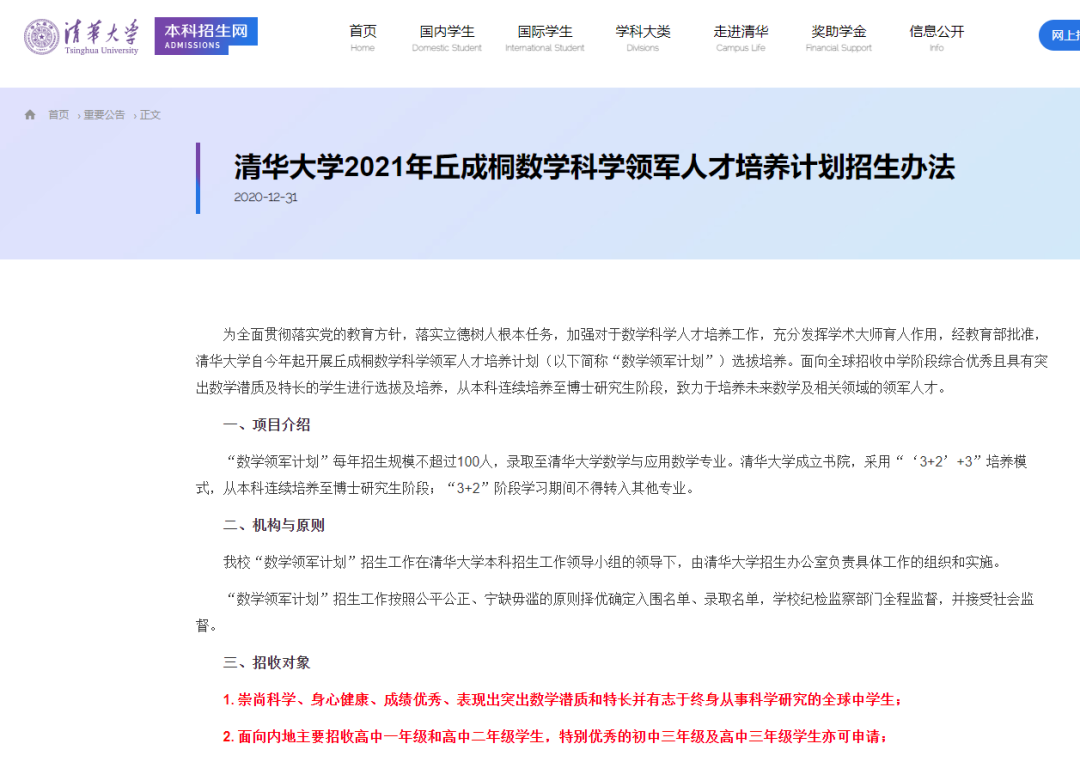
Task: Click the Tsinghua University logo
Action: [81, 37]
